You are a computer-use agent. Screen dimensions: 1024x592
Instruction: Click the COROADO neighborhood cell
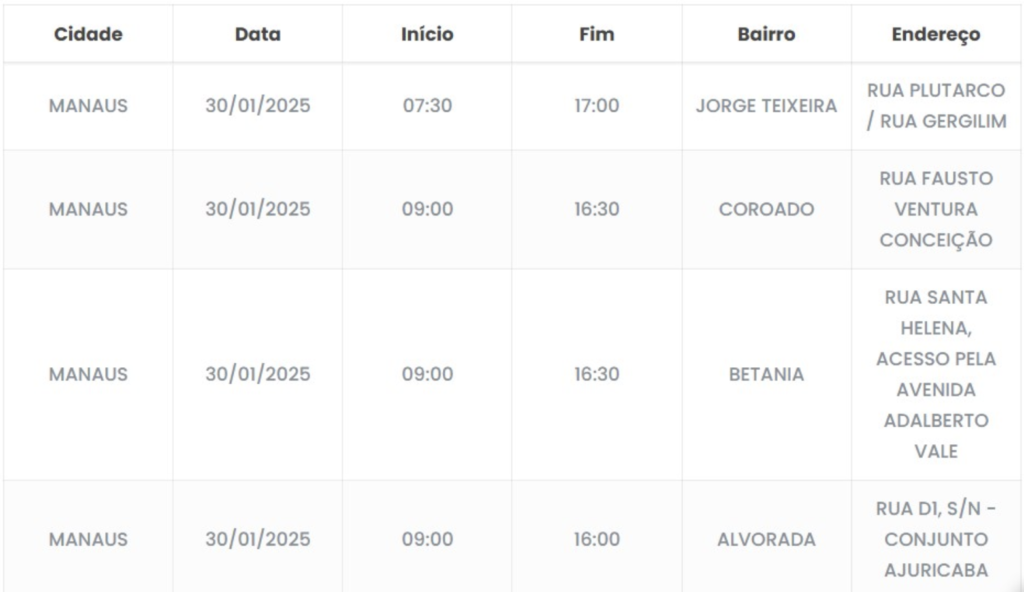(766, 210)
